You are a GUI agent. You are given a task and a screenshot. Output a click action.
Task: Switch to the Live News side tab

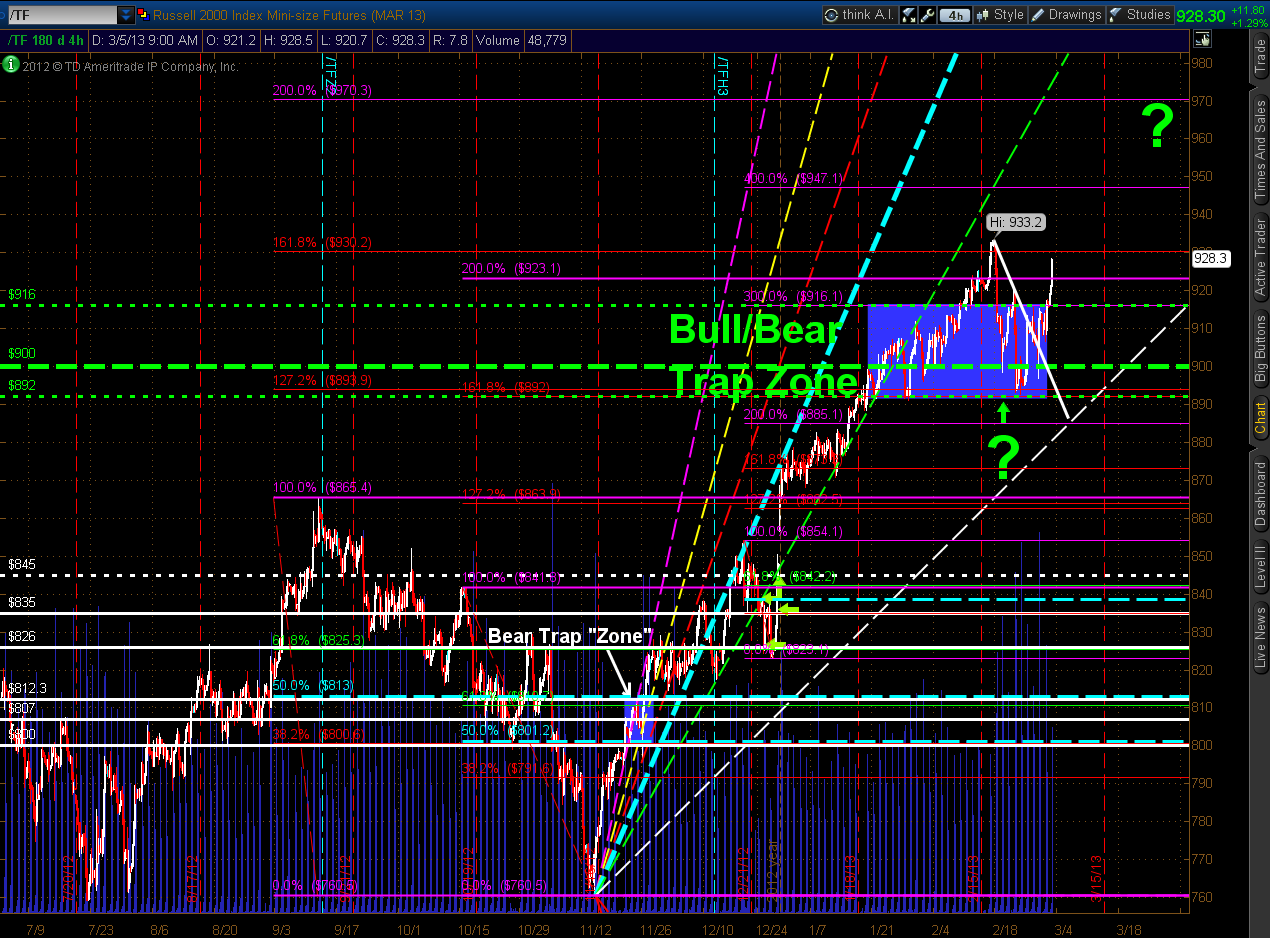1260,638
